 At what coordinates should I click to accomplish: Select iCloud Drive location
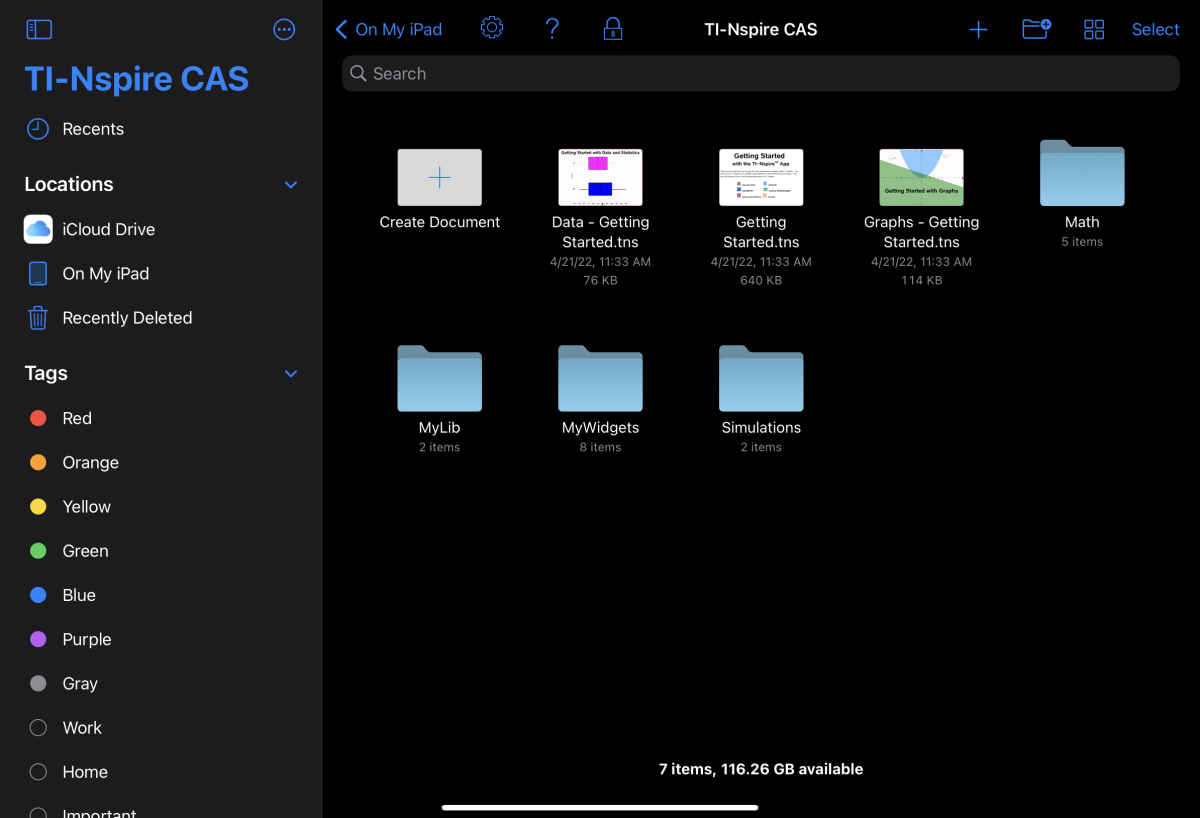click(x=108, y=229)
